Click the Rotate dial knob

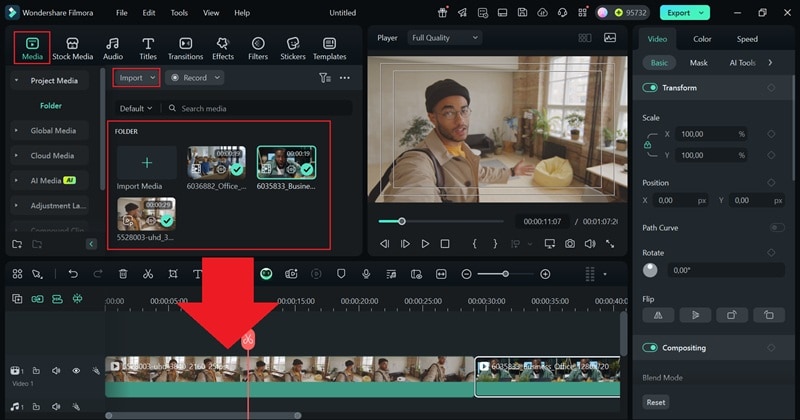pyautogui.click(x=650, y=270)
